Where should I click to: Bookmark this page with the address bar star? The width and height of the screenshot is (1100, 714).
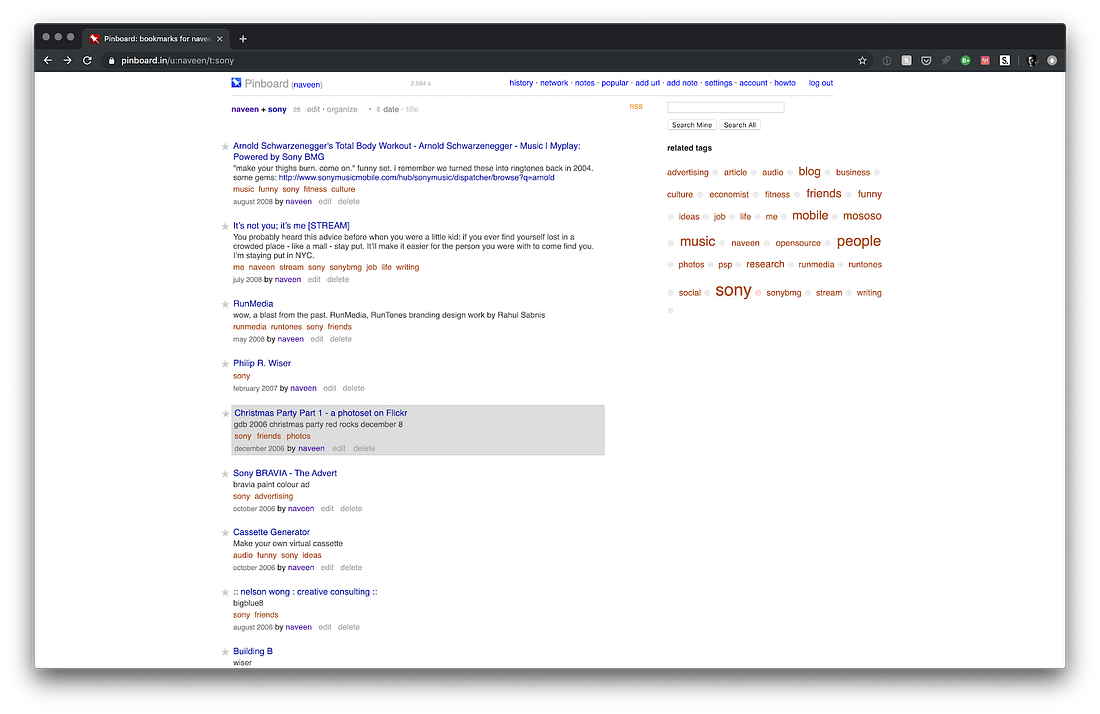pos(862,60)
